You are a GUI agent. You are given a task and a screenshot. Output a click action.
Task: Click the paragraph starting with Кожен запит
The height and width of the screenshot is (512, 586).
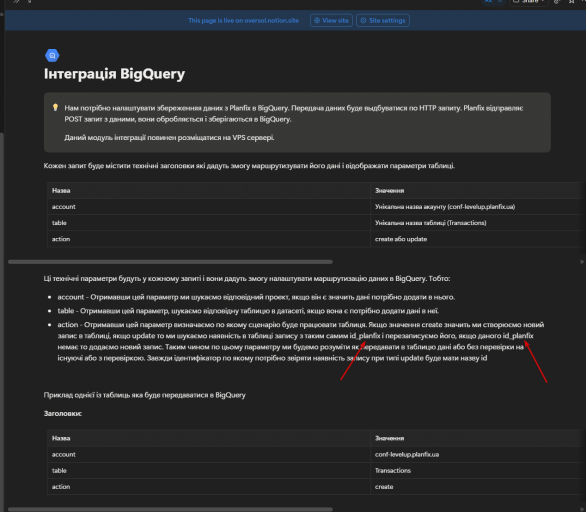(249, 166)
